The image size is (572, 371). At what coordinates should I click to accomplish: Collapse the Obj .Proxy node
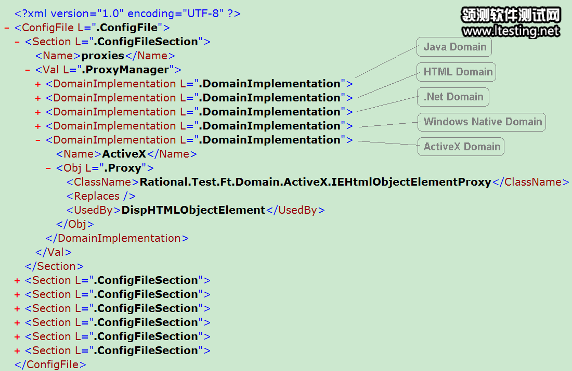coord(48,168)
